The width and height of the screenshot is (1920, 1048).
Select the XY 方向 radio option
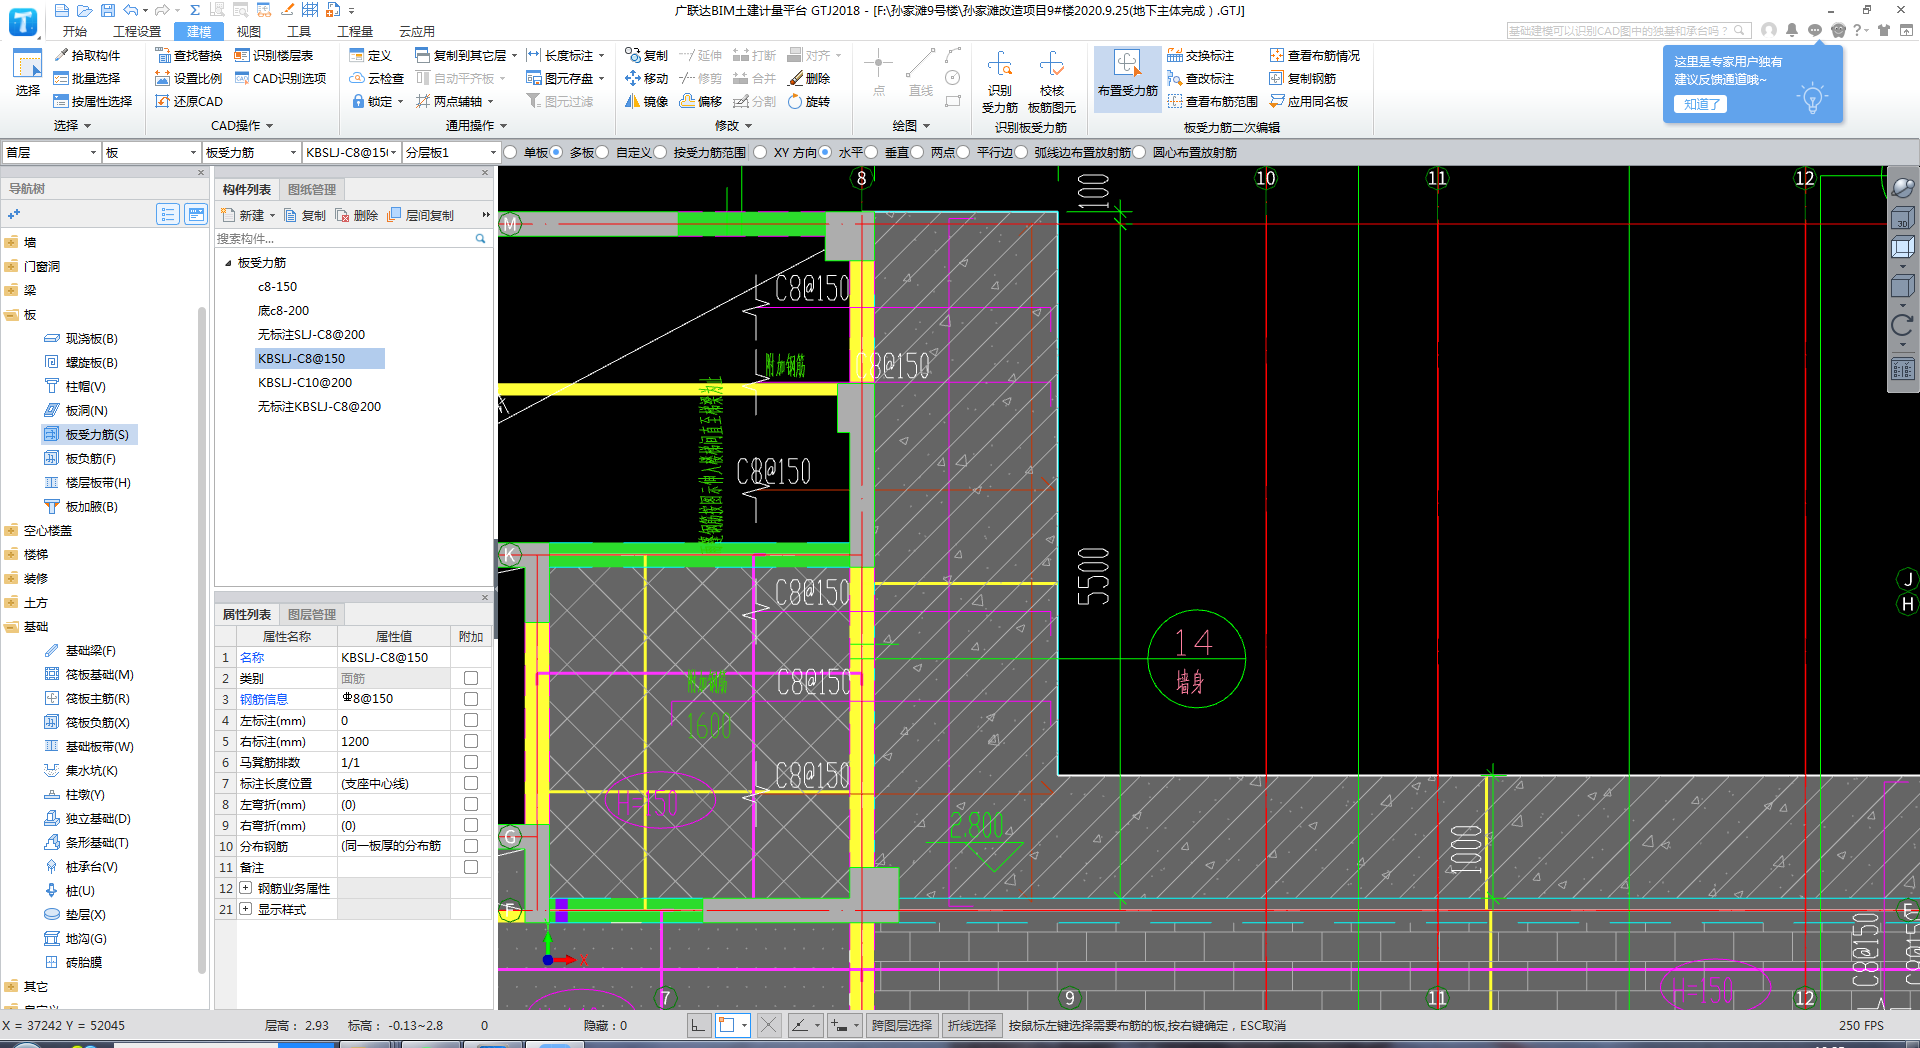coord(760,152)
